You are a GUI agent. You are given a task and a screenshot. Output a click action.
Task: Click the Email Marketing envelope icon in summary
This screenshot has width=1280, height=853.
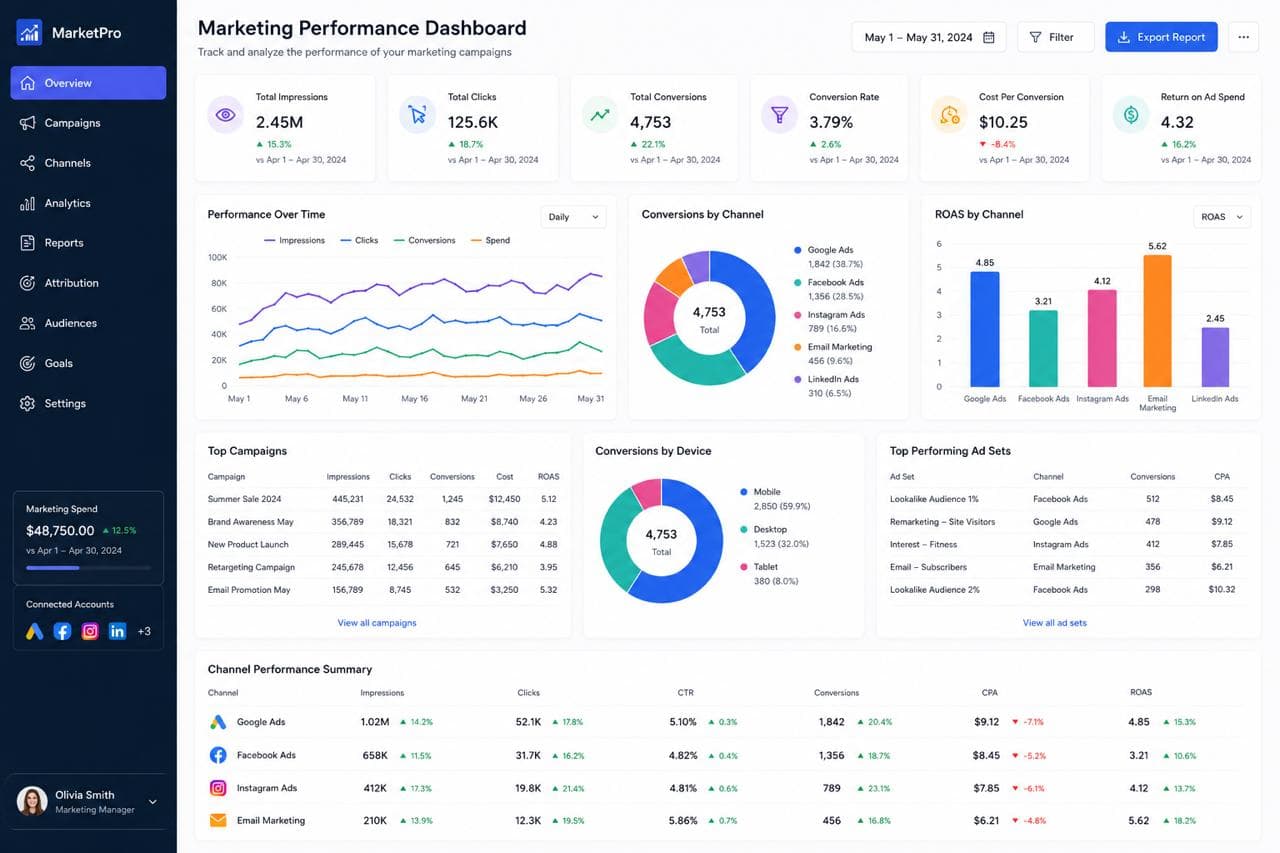pos(218,820)
